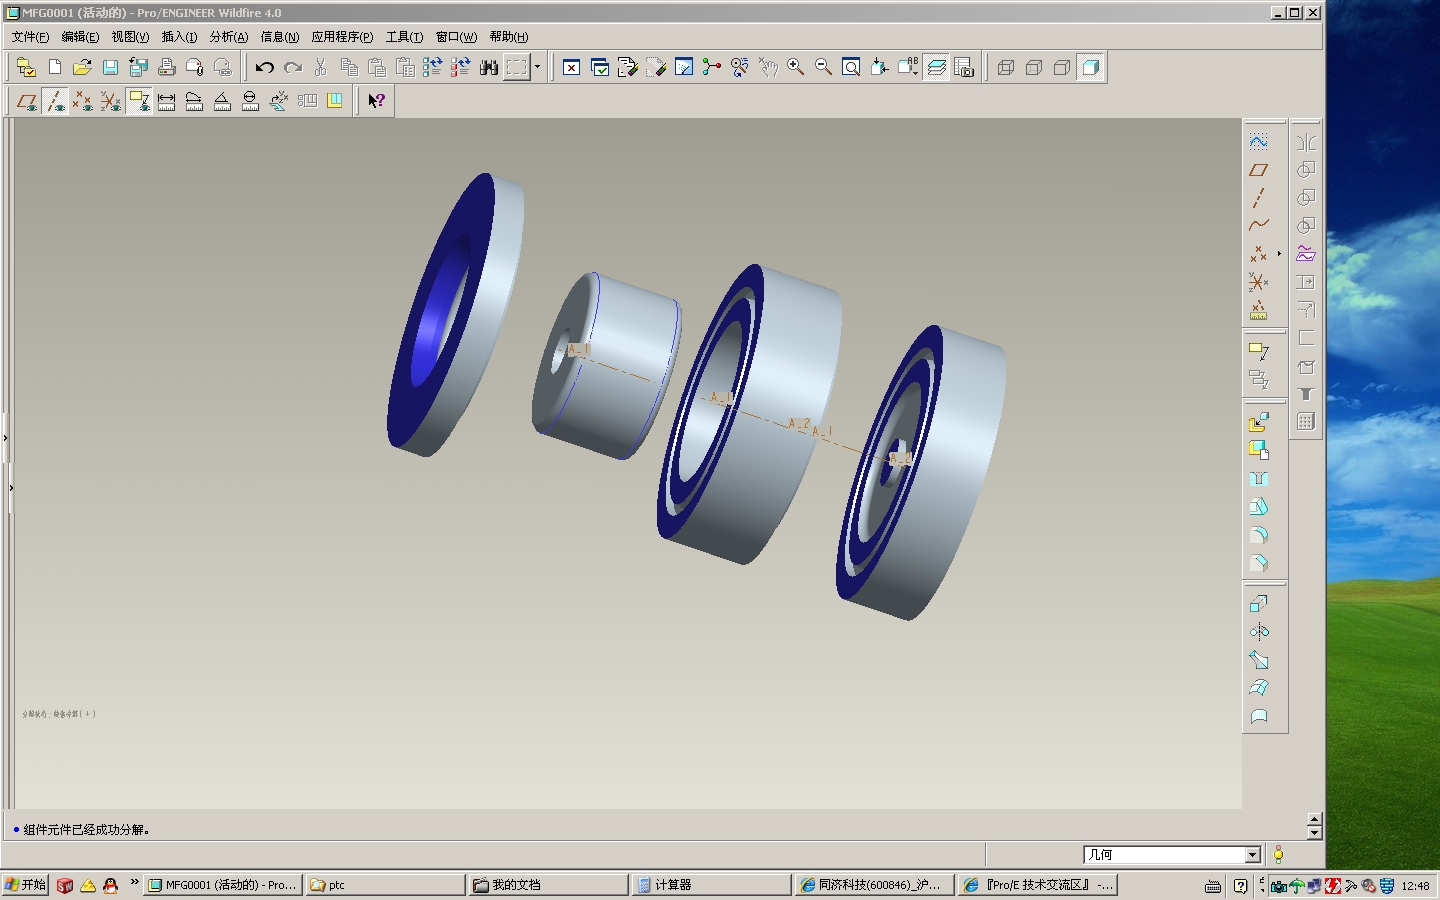
Task: Select the curve sketch tool in right toolbar
Action: (x=1259, y=226)
